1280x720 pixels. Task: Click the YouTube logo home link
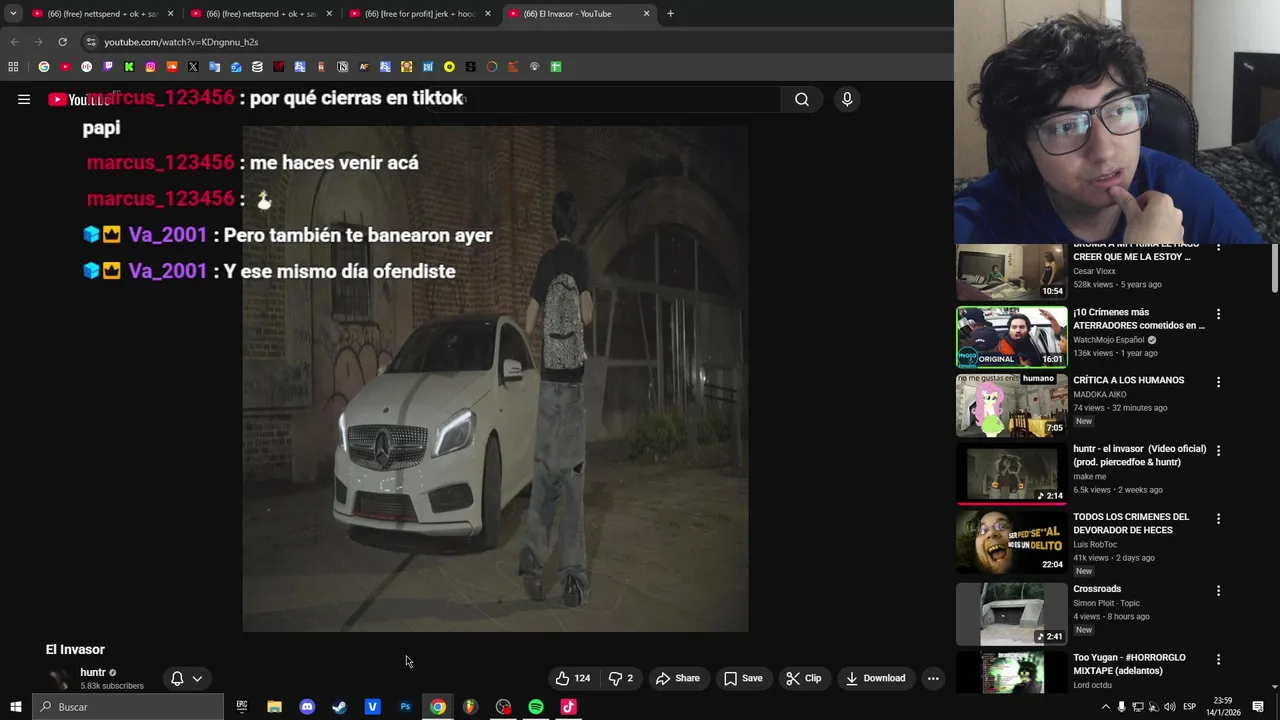pyautogui.click(x=79, y=99)
